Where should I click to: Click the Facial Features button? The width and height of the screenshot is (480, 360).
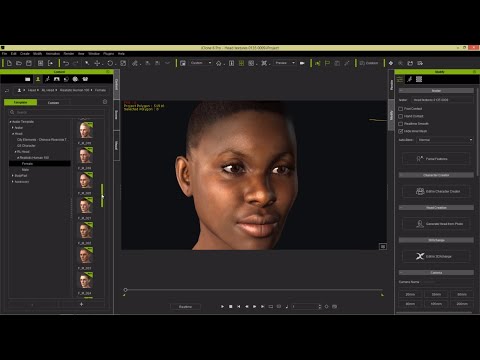pos(436,159)
